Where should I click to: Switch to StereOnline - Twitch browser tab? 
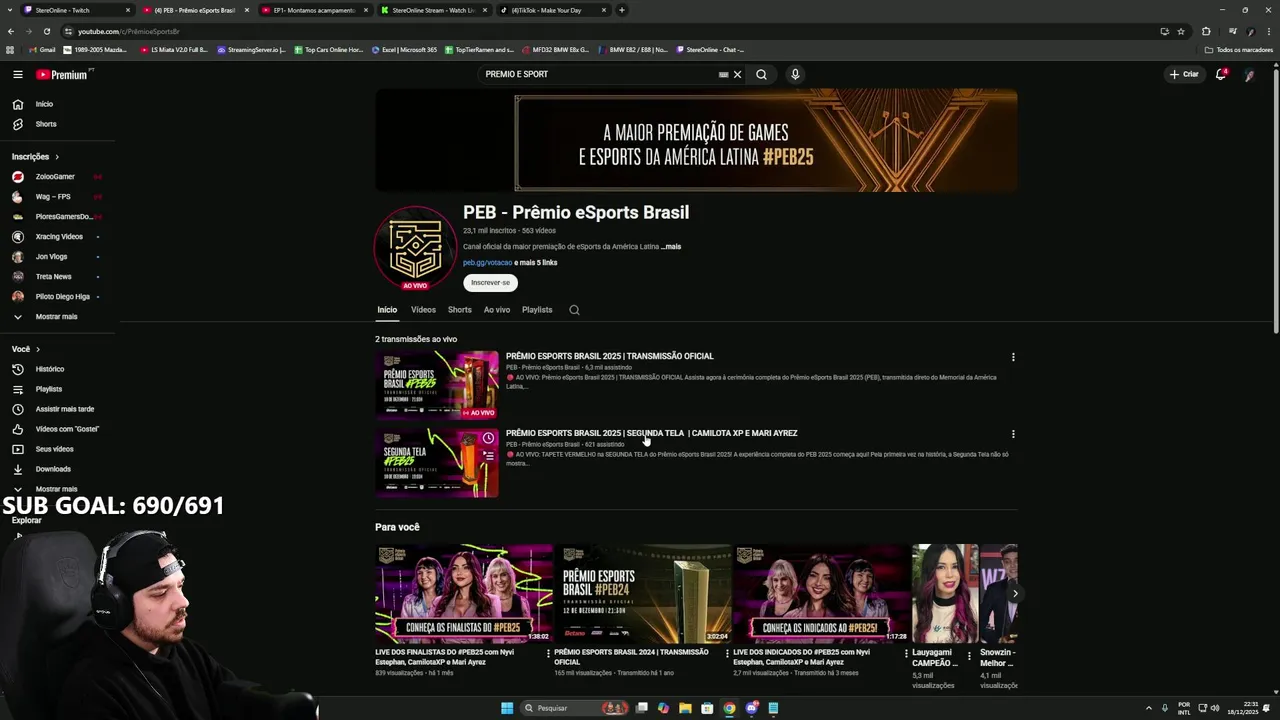click(x=78, y=10)
